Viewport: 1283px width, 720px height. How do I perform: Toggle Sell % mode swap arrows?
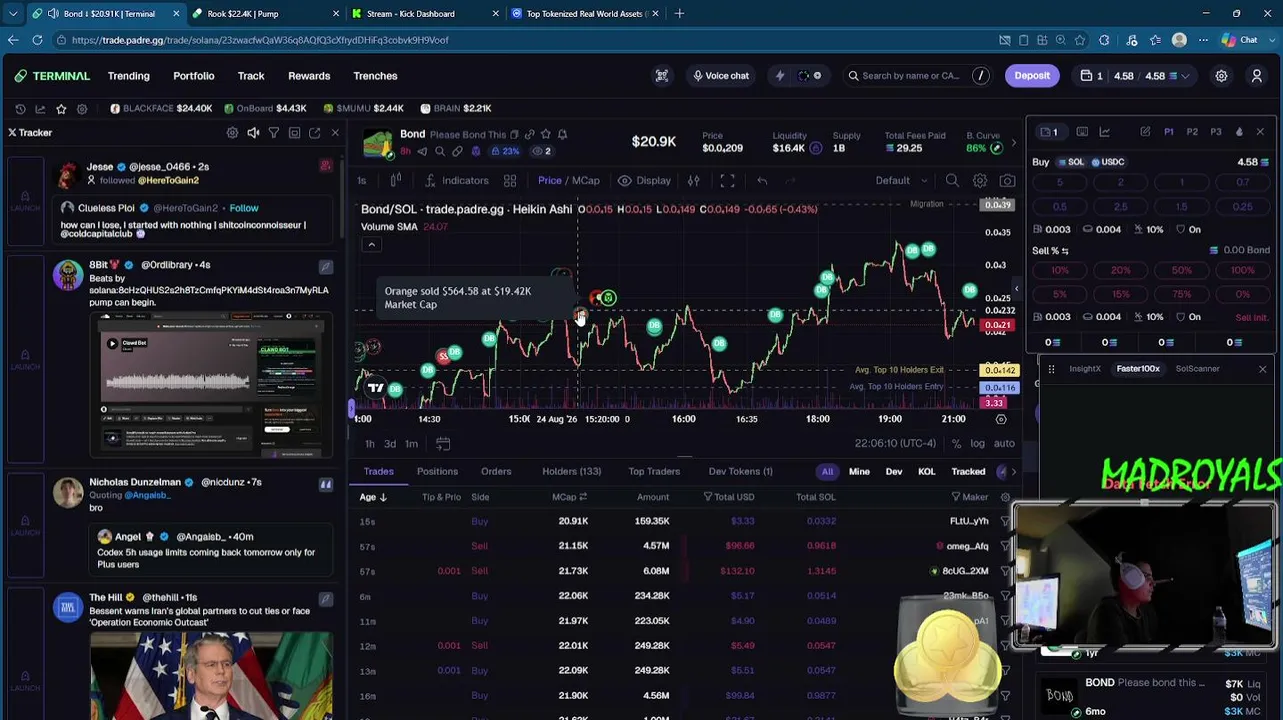[x=1064, y=251]
